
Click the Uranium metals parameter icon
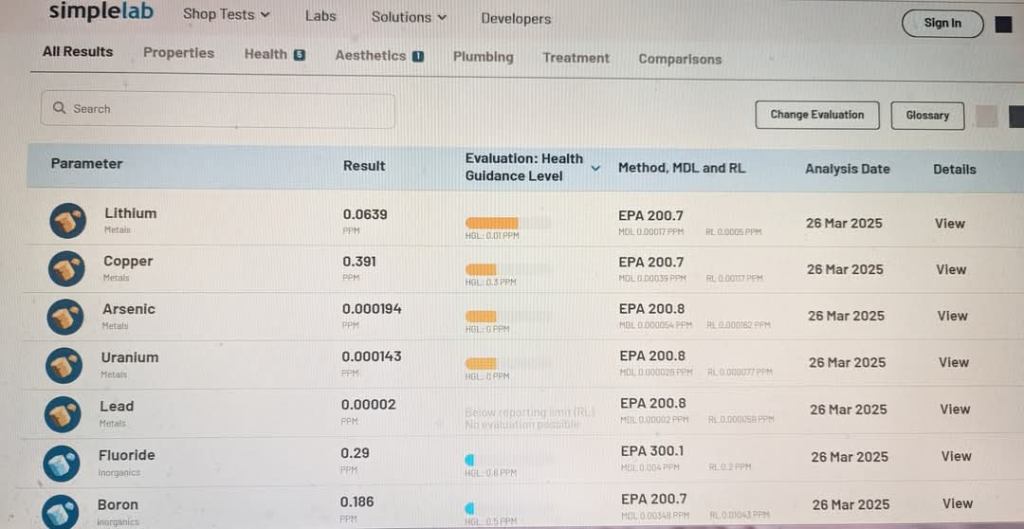64,365
